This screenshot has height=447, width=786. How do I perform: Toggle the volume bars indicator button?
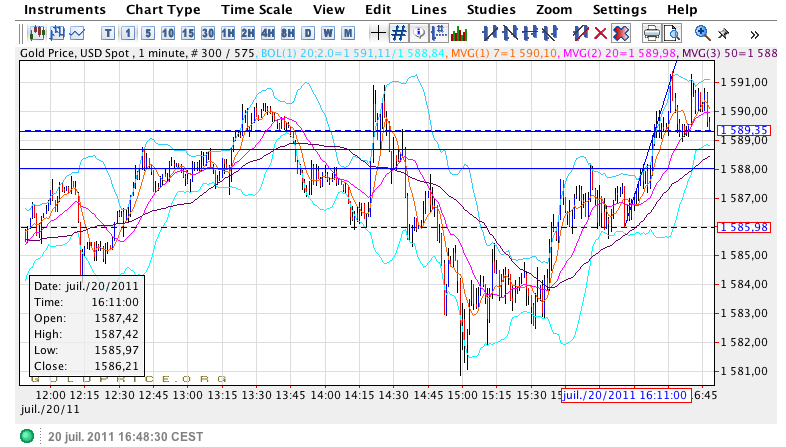coord(458,33)
